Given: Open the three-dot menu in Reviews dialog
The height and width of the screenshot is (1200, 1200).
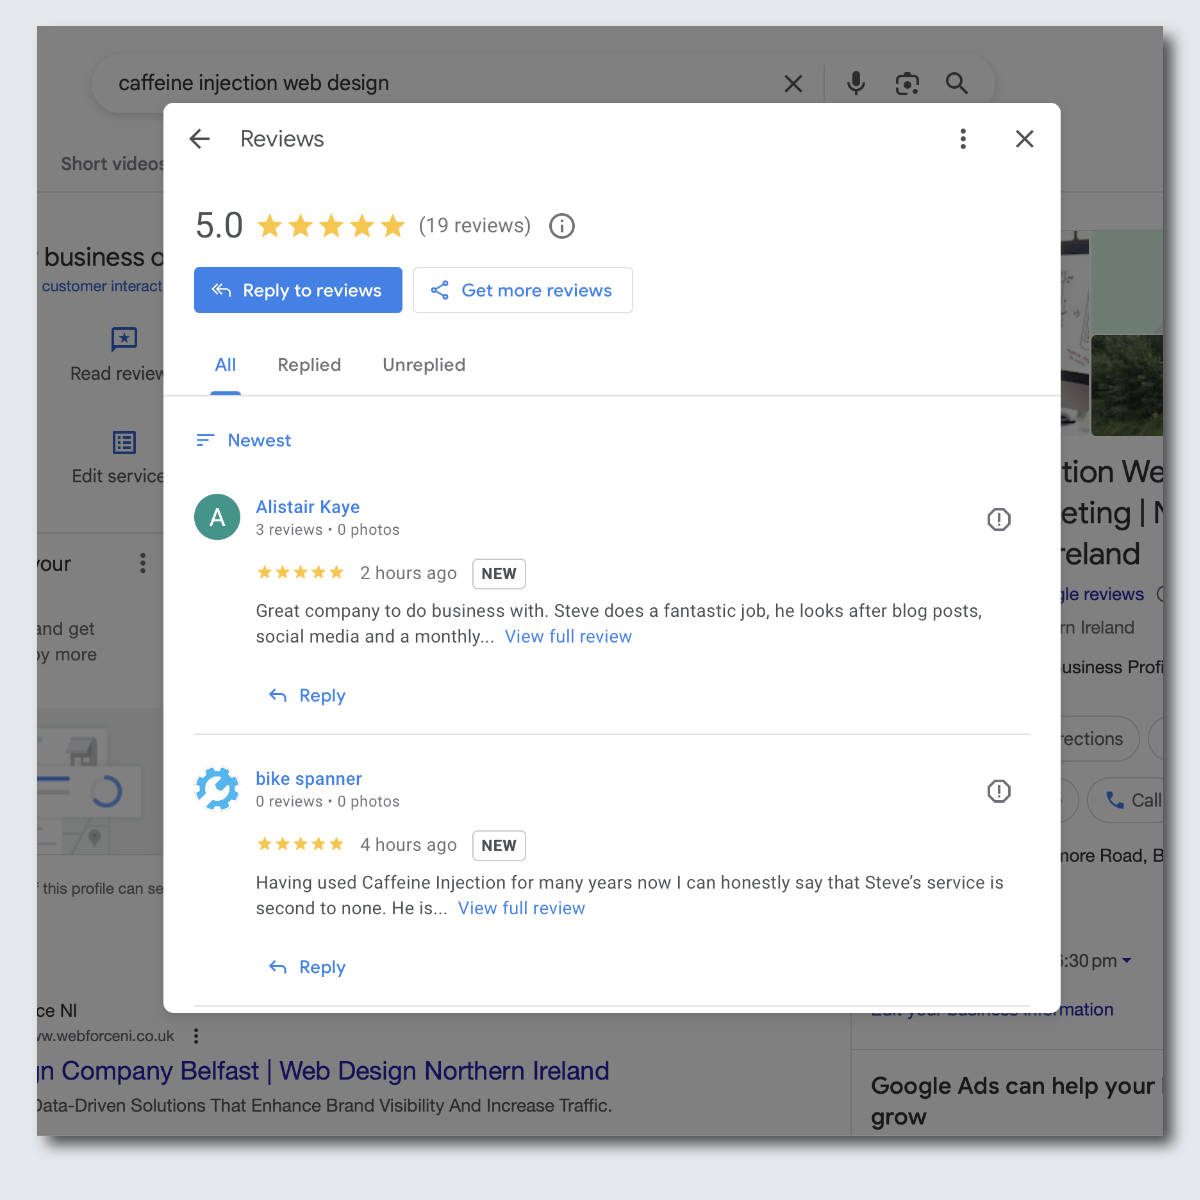Looking at the screenshot, I should click(963, 139).
